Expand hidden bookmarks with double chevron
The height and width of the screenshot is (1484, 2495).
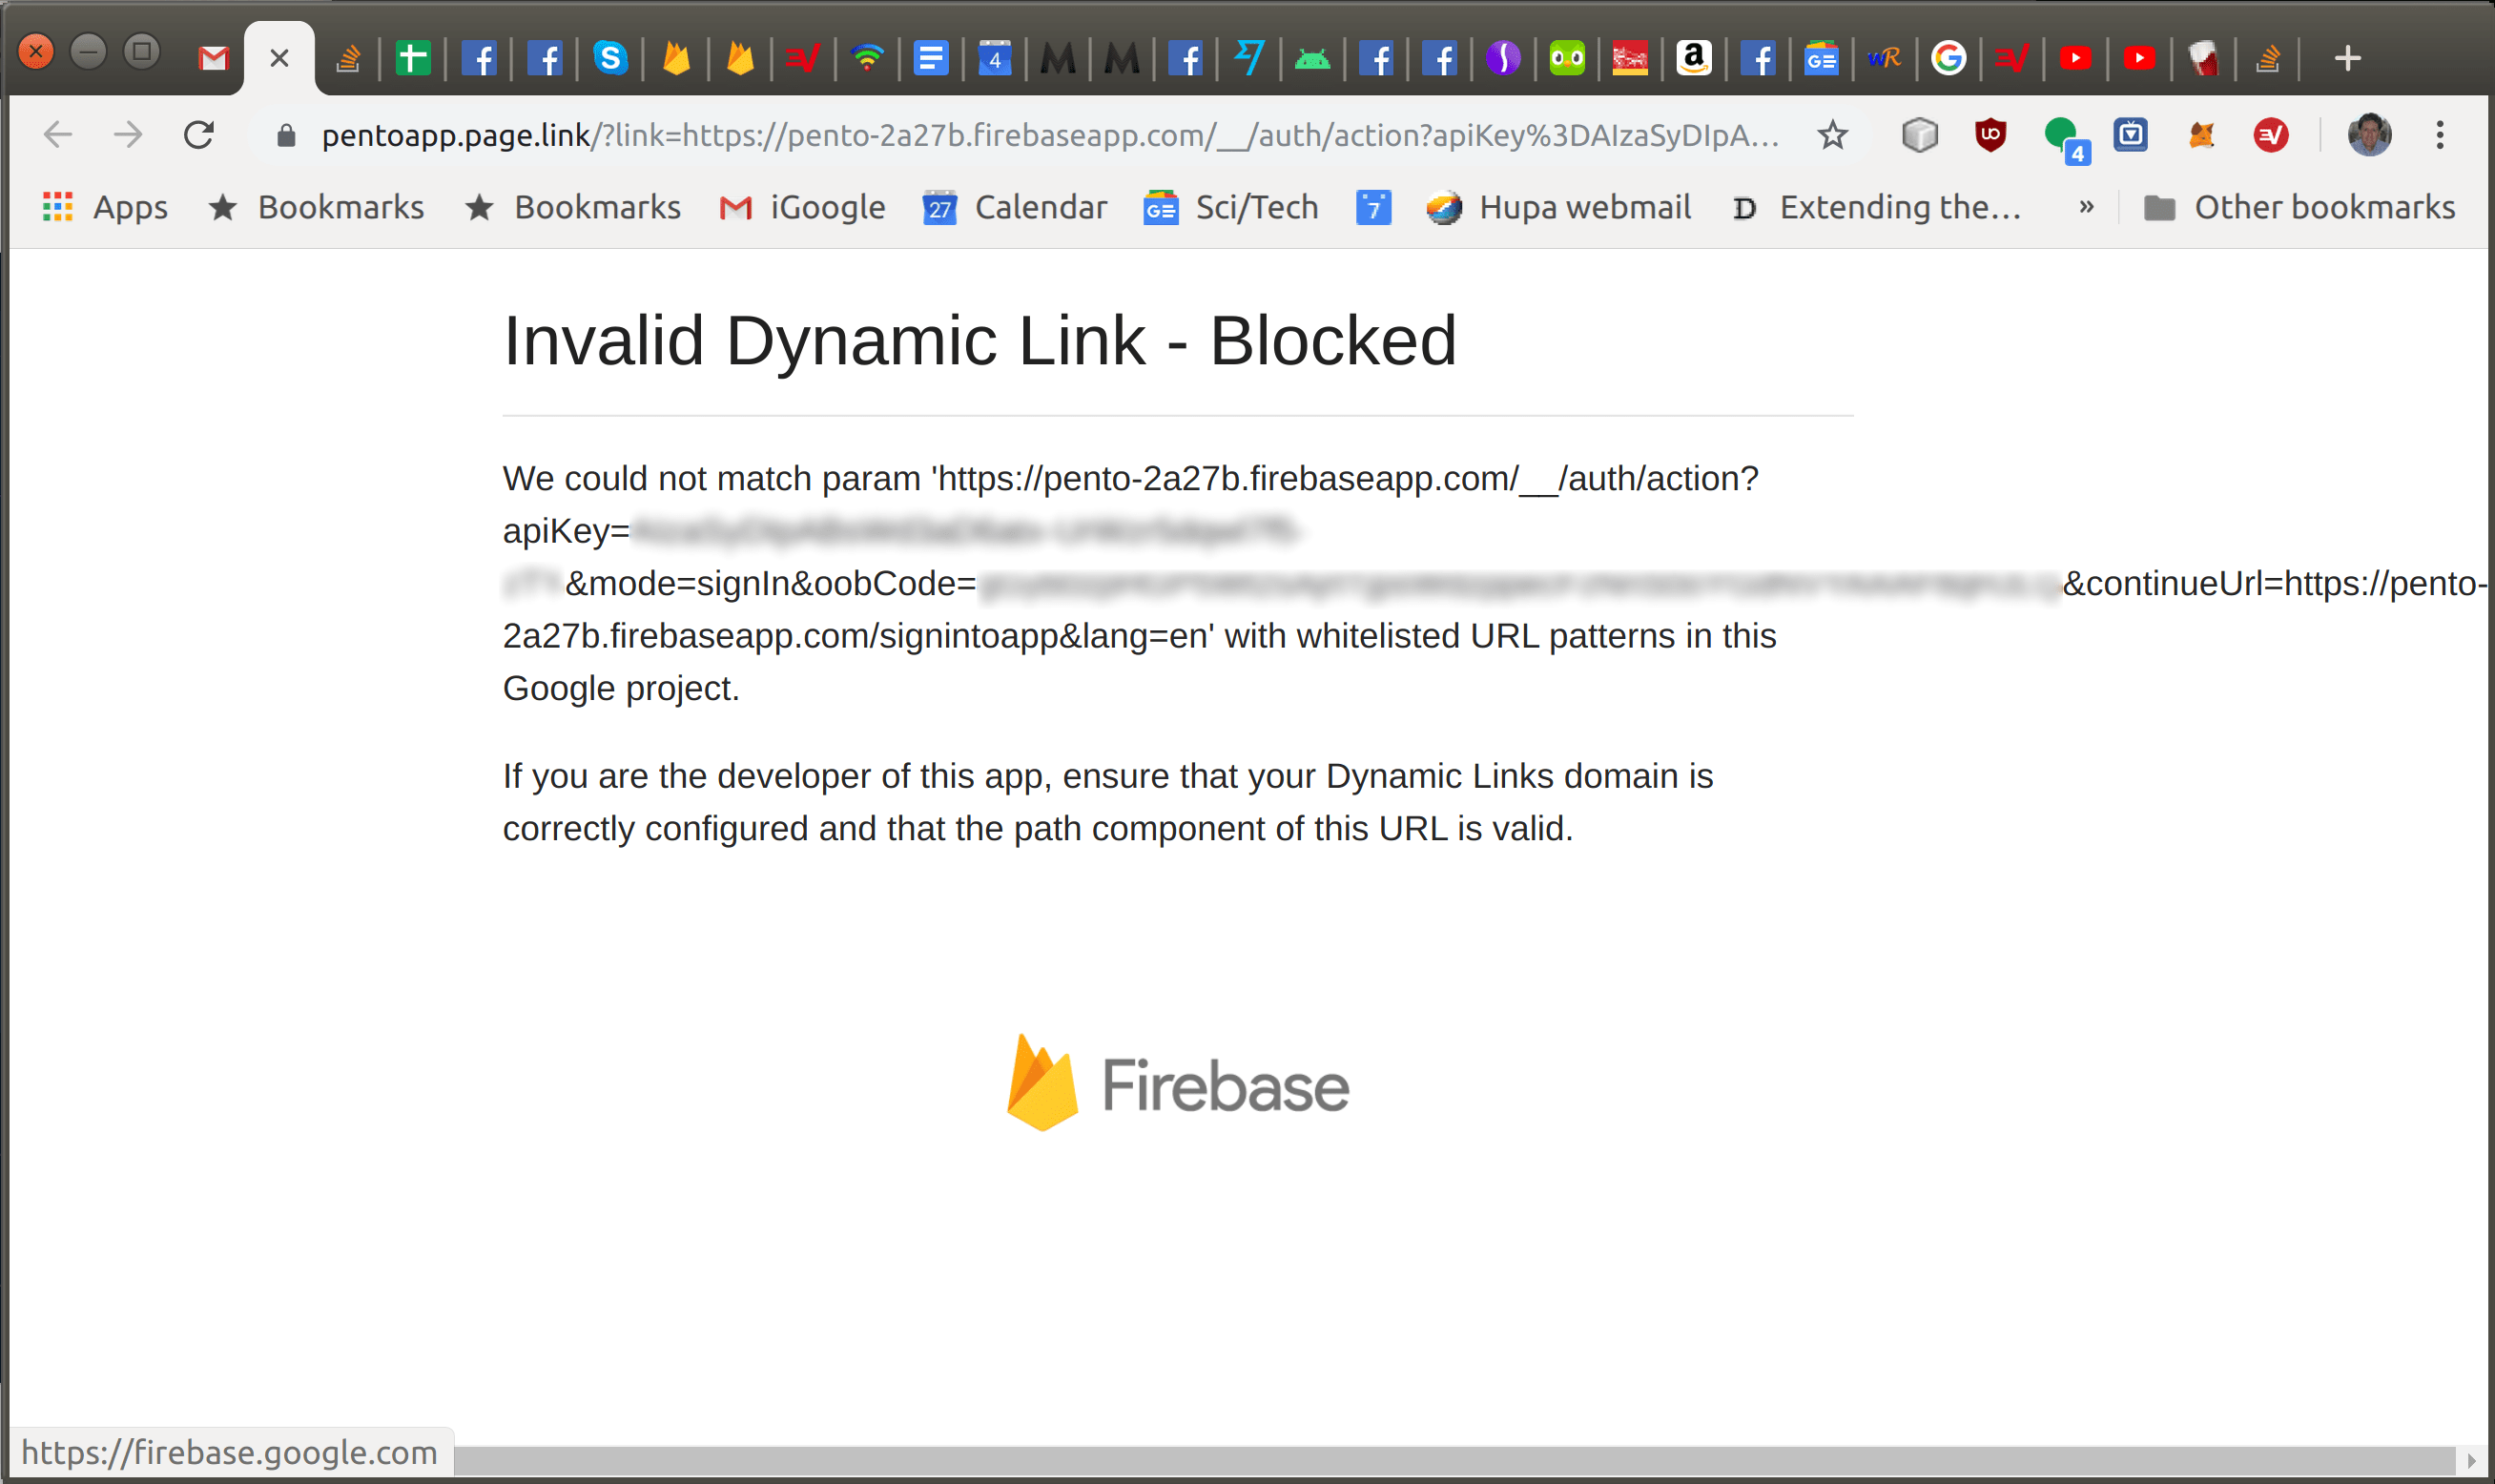point(2086,207)
